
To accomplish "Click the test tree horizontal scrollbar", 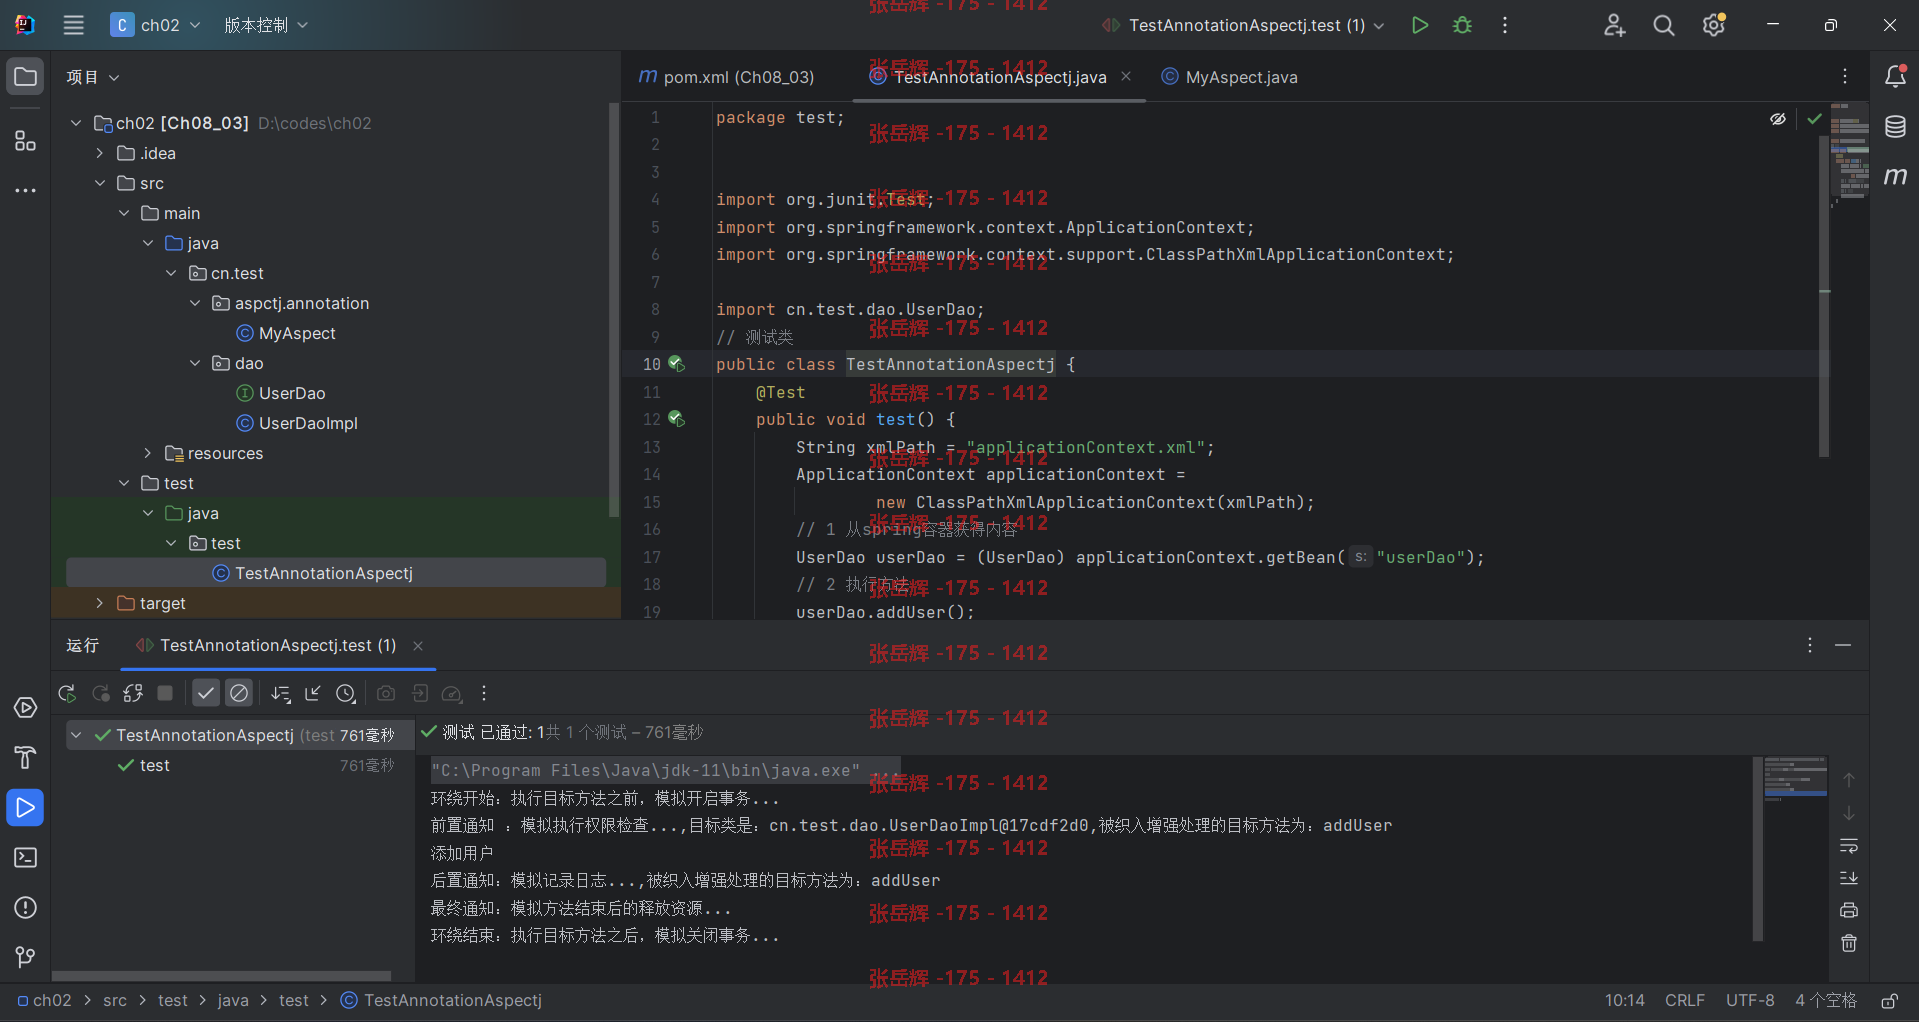I will point(221,976).
